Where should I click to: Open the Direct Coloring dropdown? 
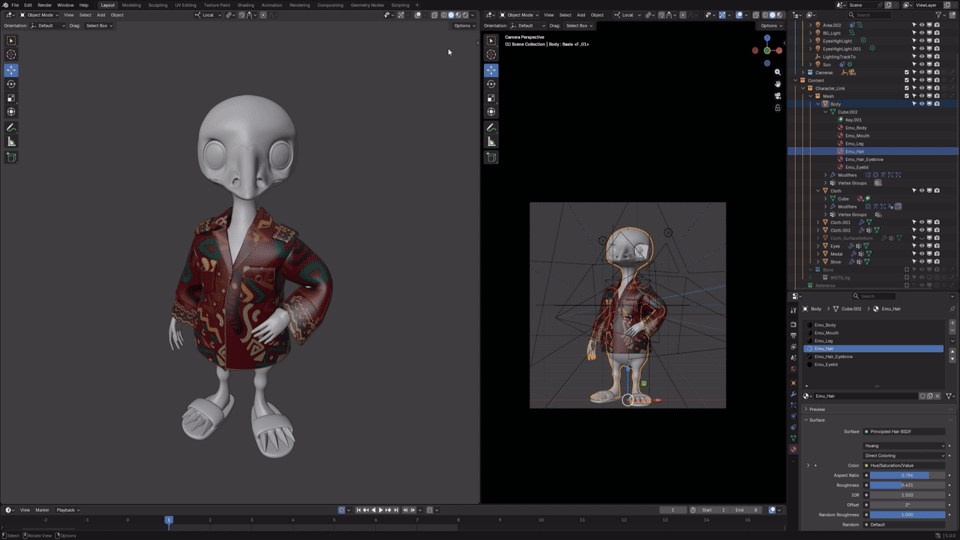904,456
